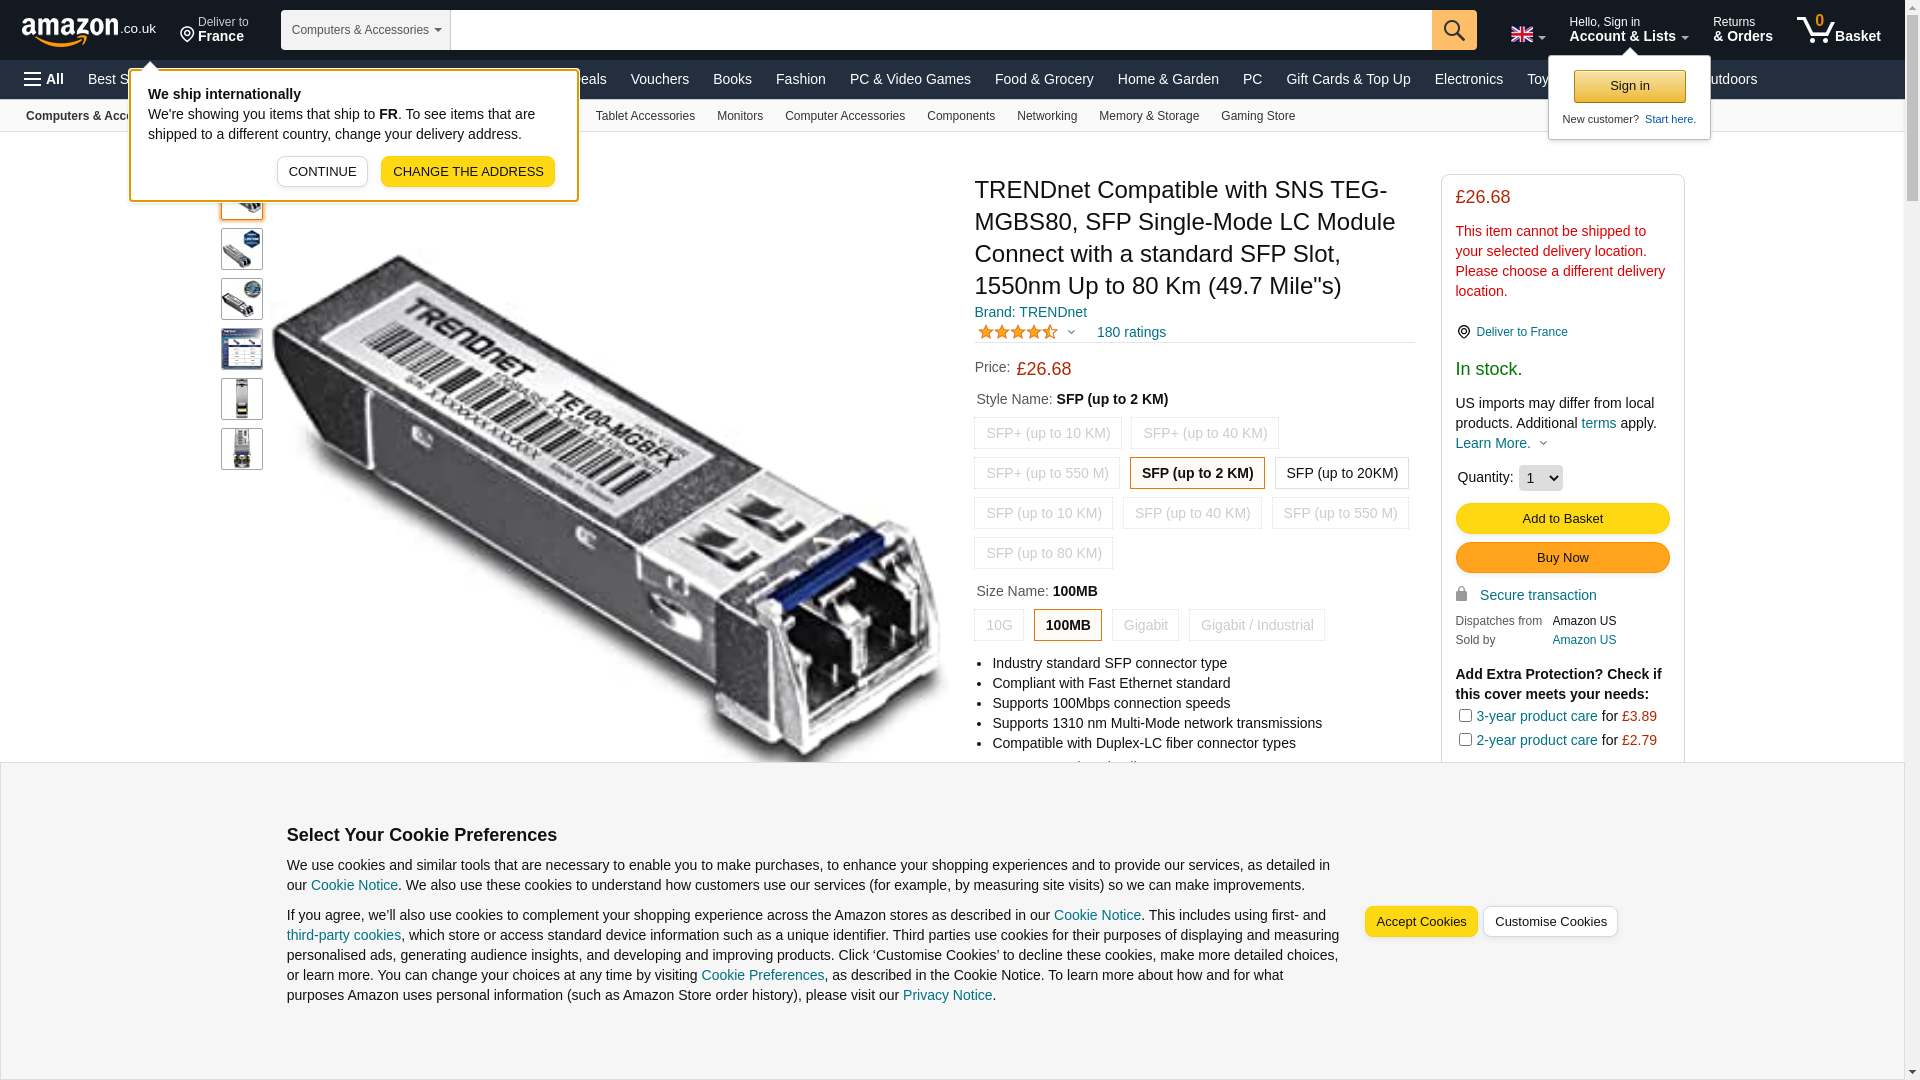
Task: Click the search magnifier button
Action: tap(1454, 30)
